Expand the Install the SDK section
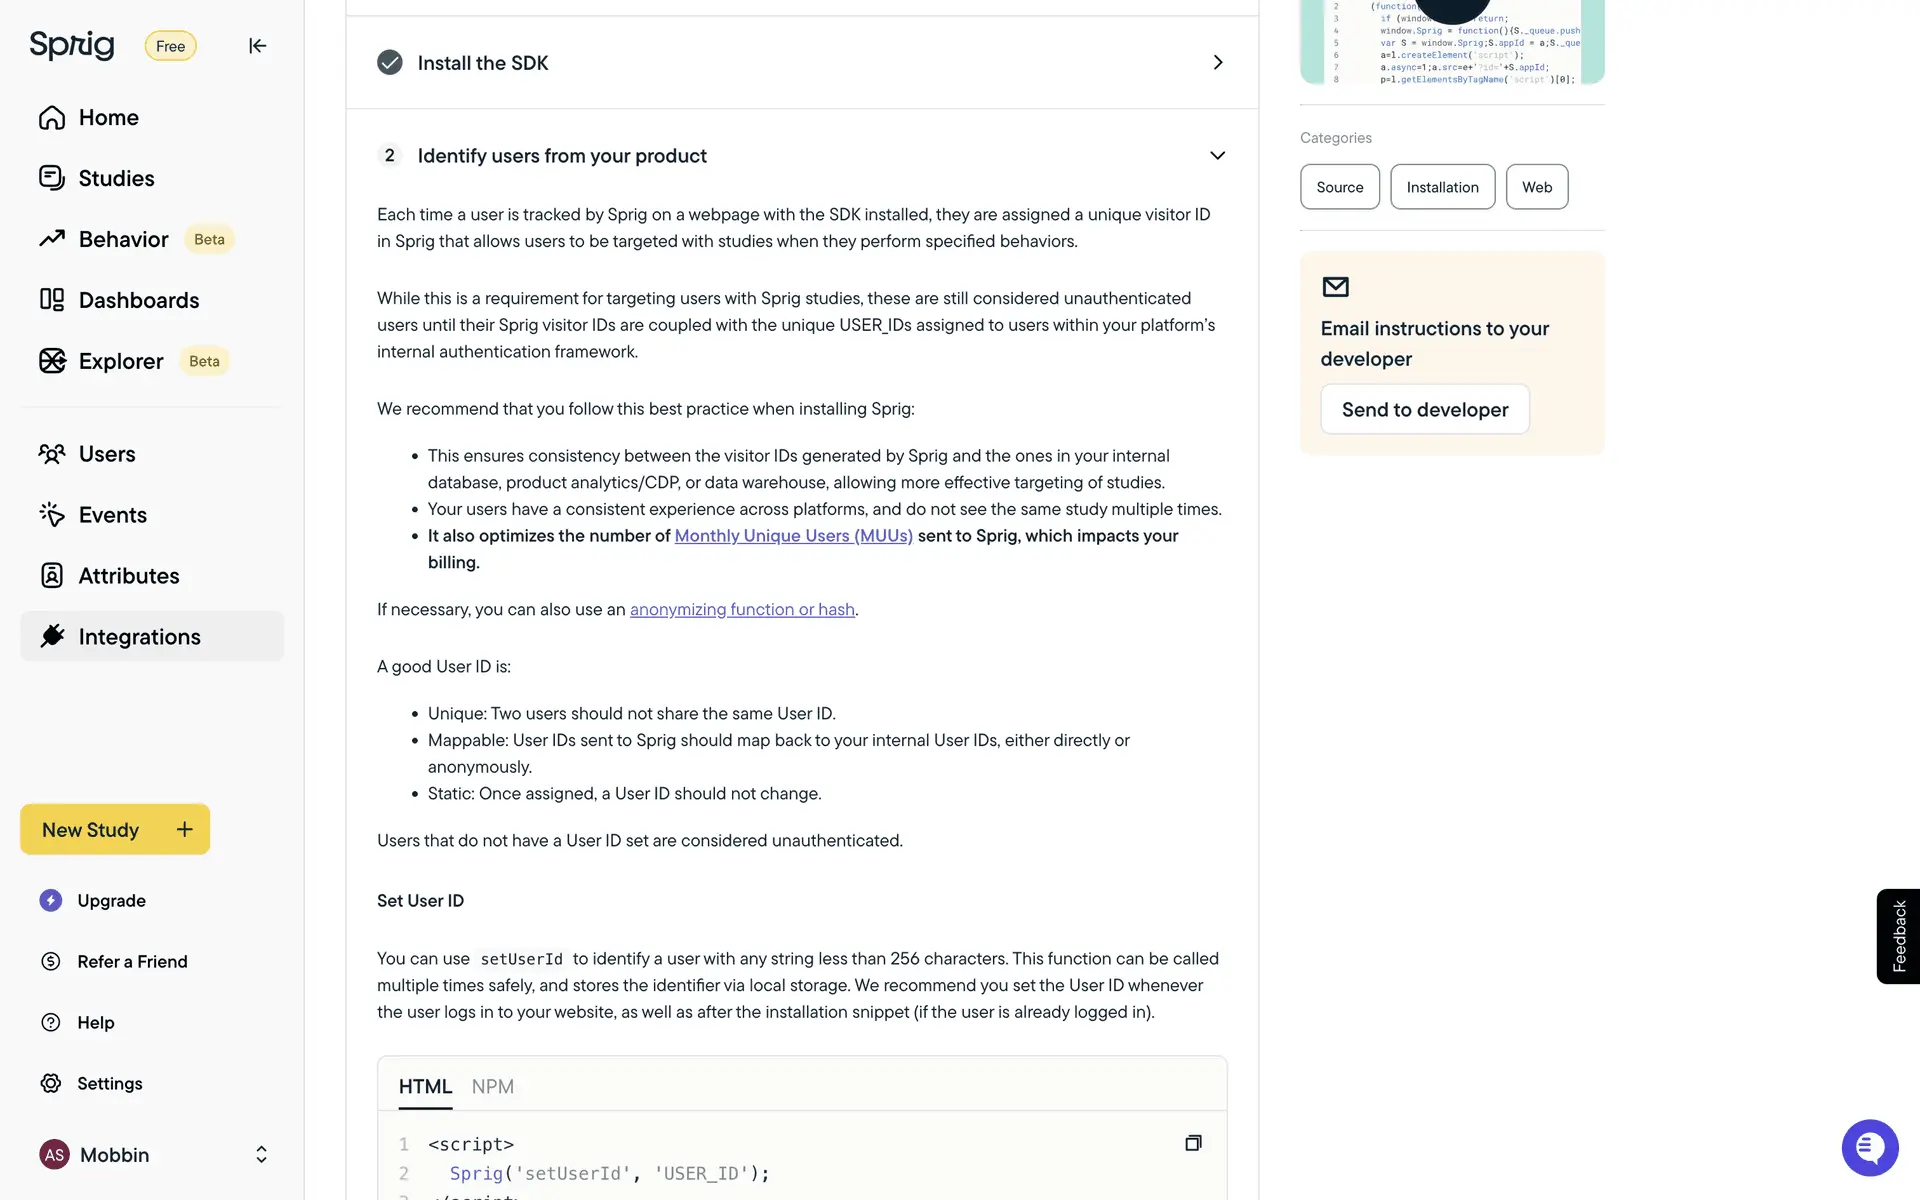This screenshot has height=1200, width=1920. [x=1217, y=63]
